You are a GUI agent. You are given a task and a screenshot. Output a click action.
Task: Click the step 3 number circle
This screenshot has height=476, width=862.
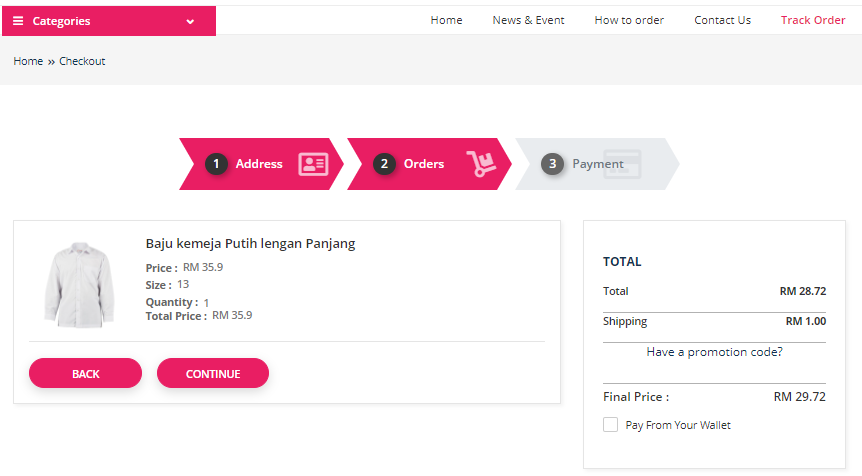553,164
